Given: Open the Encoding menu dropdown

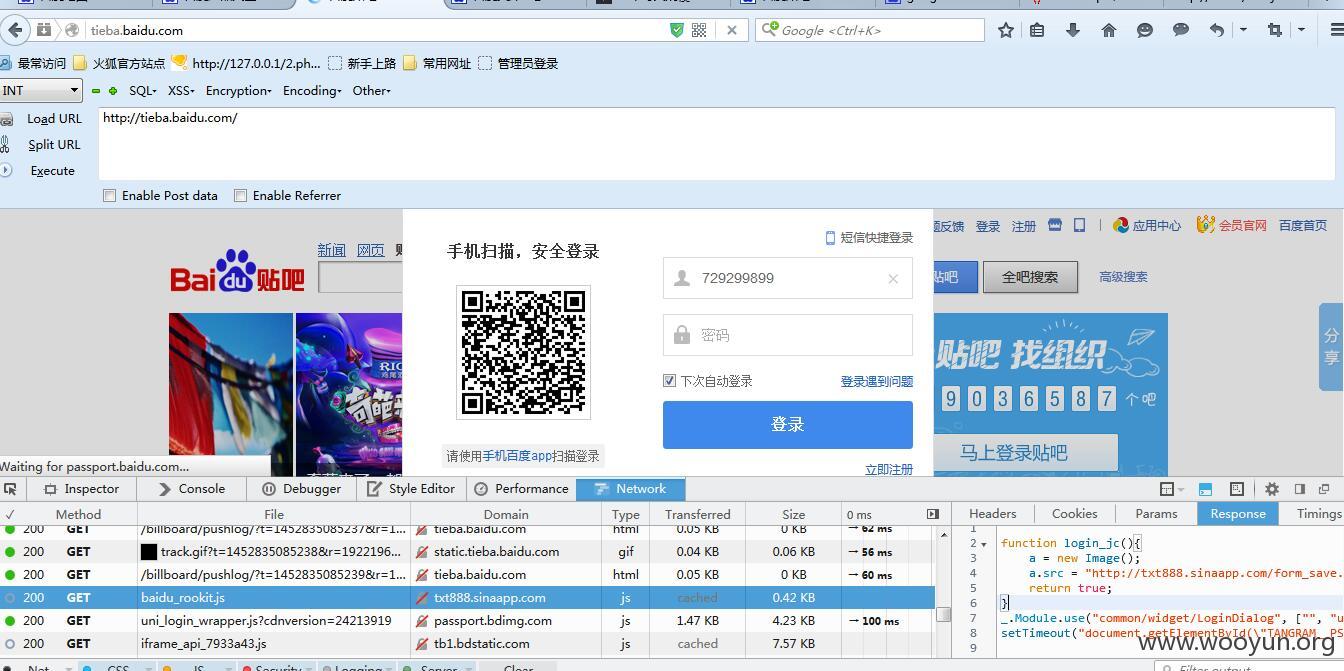Looking at the screenshot, I should pos(312,91).
